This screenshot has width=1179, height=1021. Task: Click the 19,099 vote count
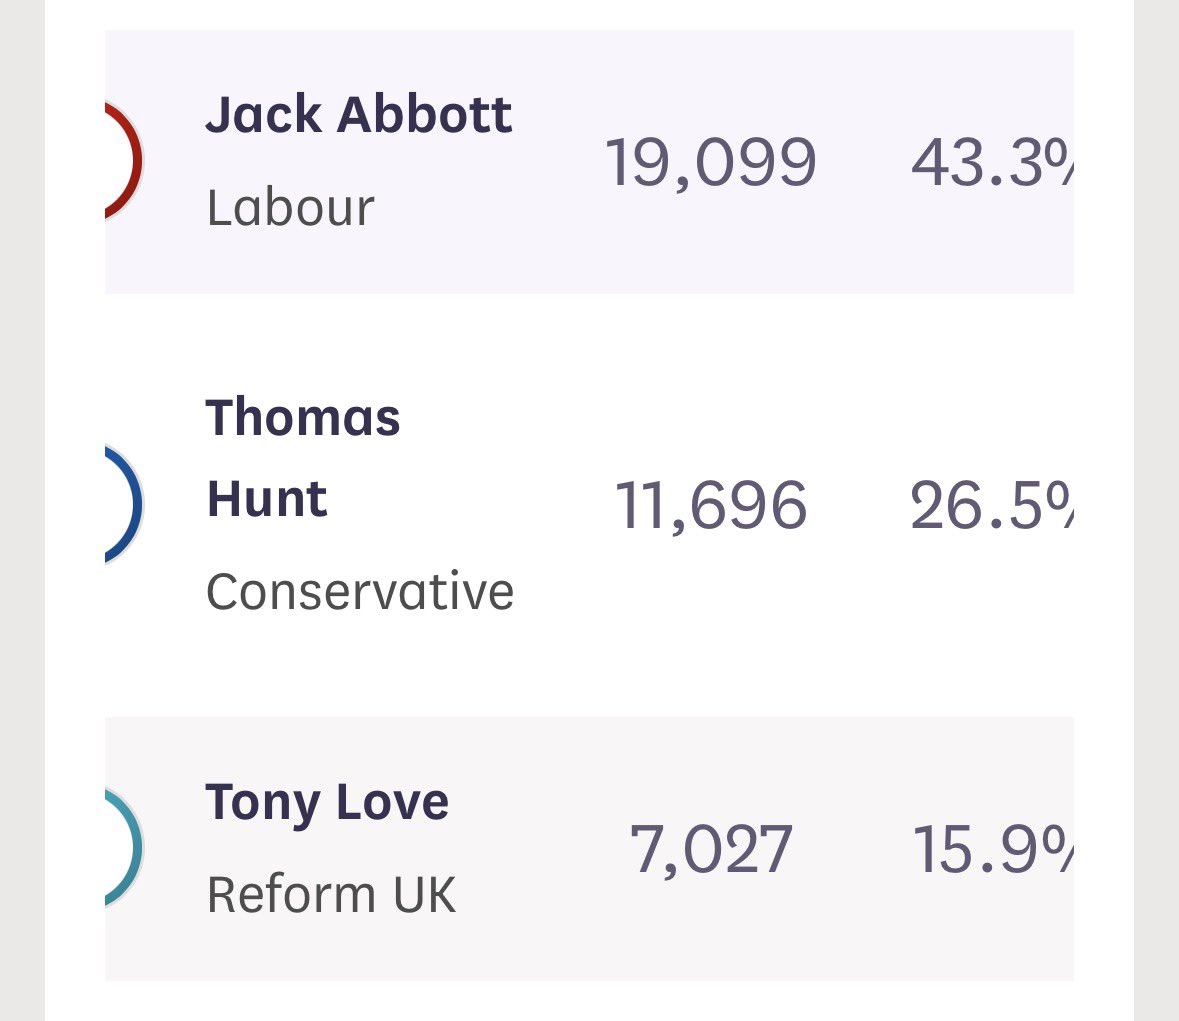point(711,163)
